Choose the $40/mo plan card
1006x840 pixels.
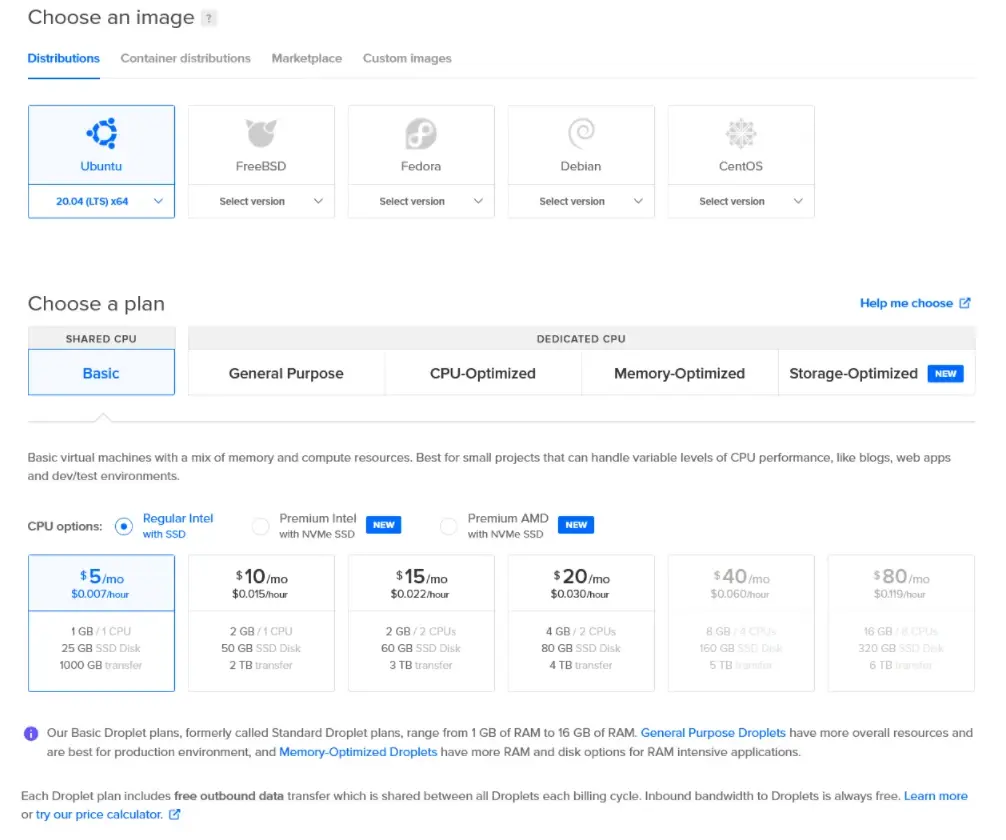pyautogui.click(x=741, y=623)
